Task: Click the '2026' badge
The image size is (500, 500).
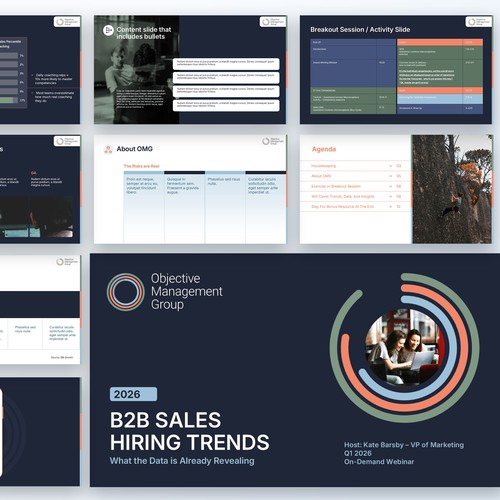Action: coord(133,394)
